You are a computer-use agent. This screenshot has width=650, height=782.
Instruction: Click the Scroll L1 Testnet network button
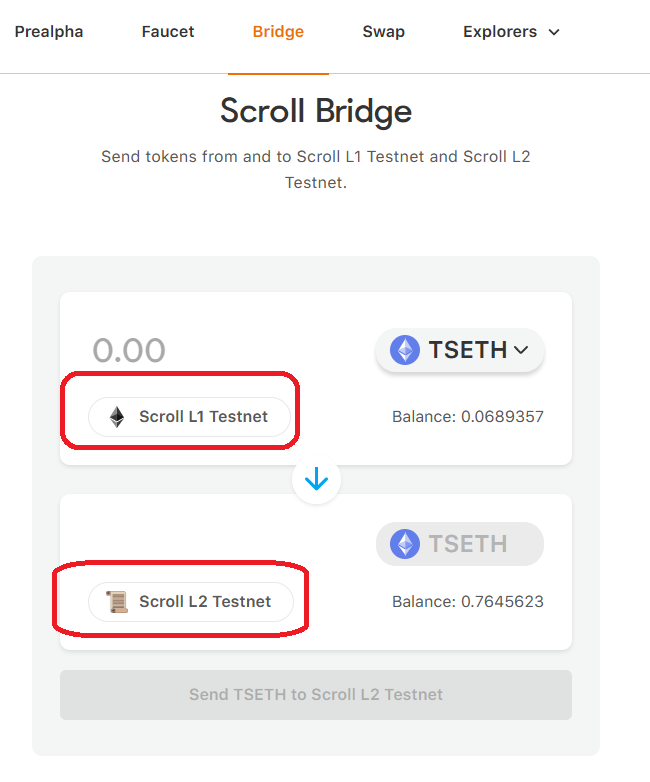pos(190,417)
